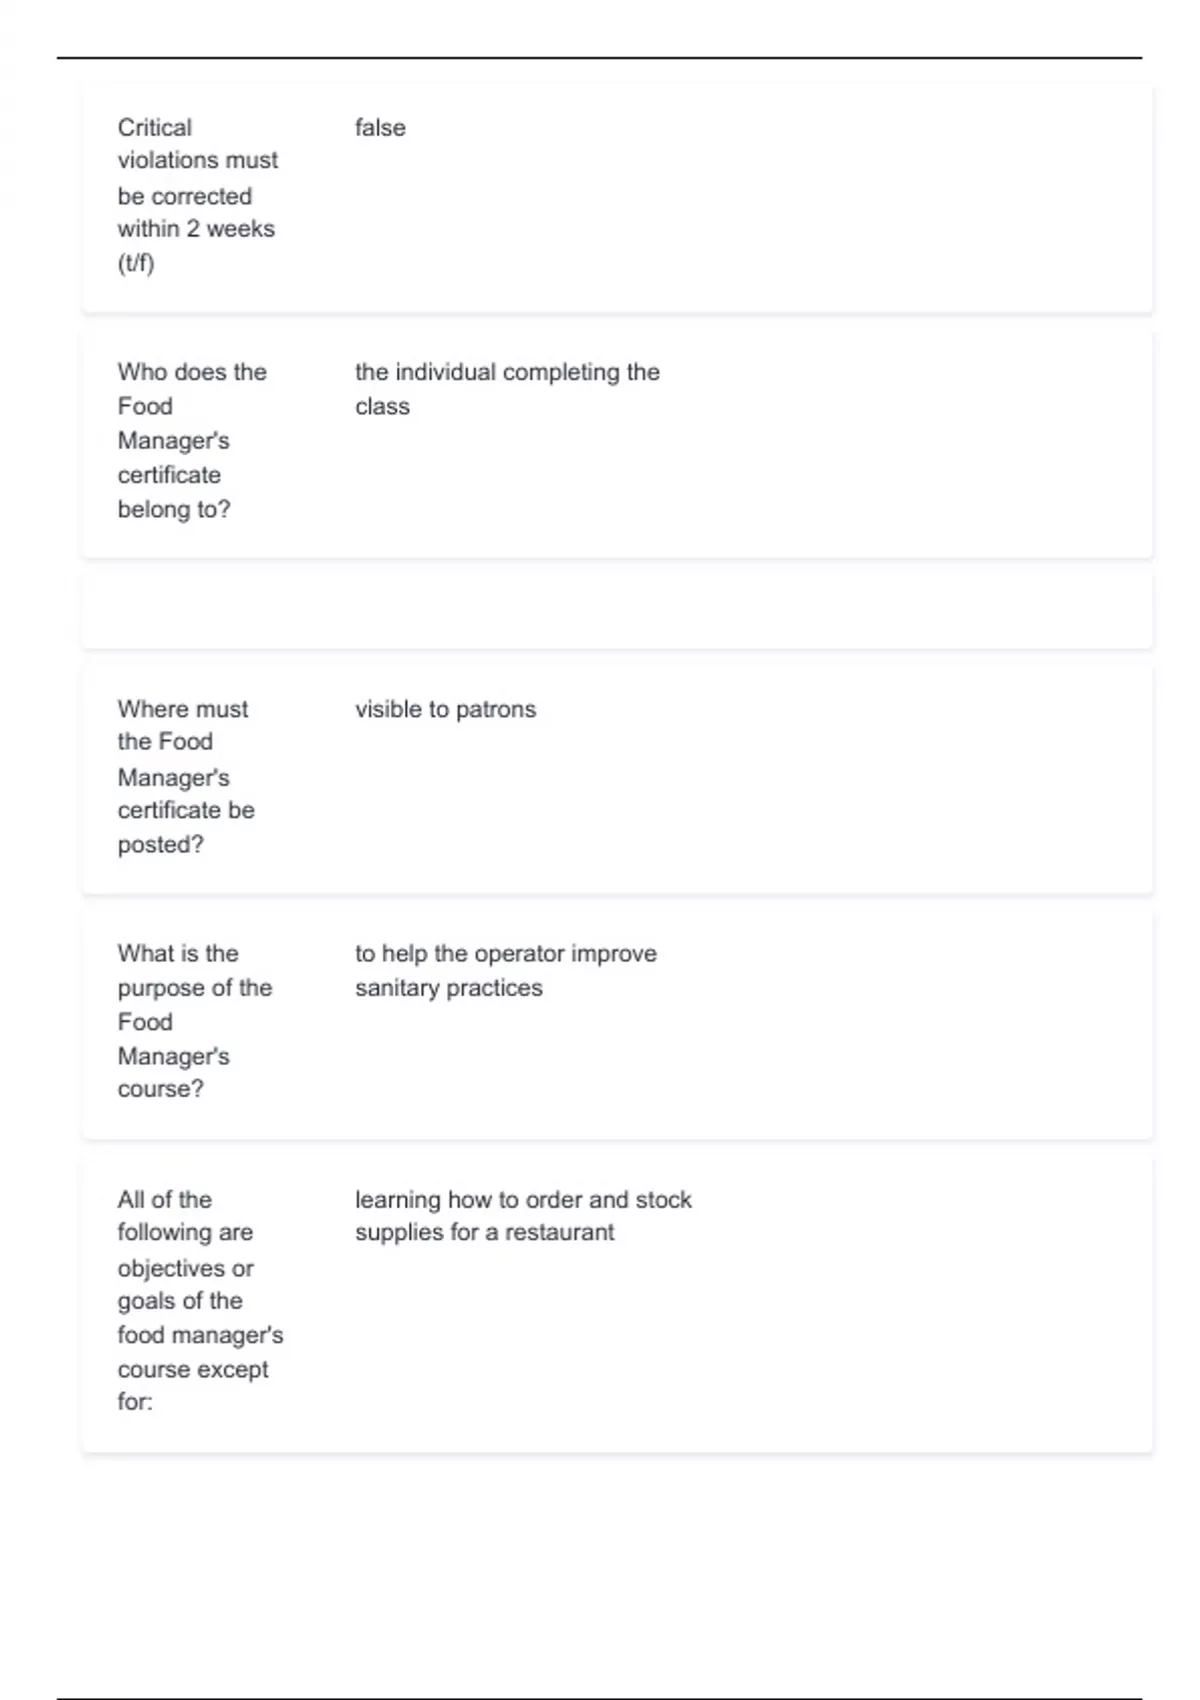Viewport: 1200px width, 1700px height.
Task: Click the word 'posted?'
Action: 160,845
